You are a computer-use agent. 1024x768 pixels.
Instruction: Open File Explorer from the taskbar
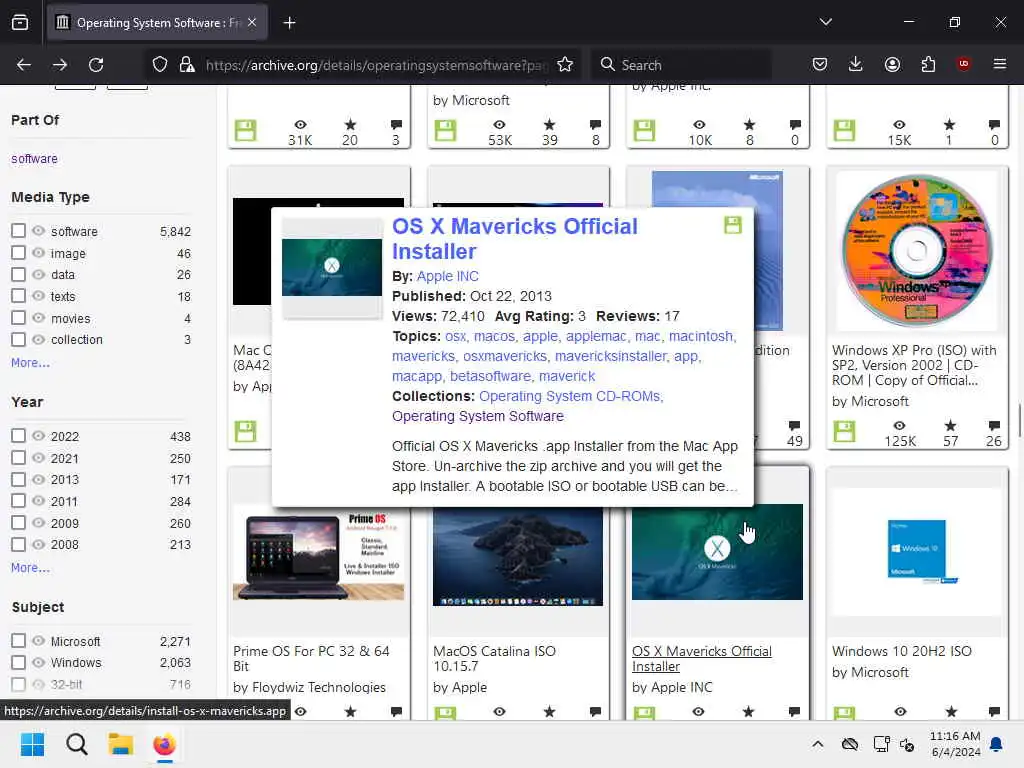point(120,744)
